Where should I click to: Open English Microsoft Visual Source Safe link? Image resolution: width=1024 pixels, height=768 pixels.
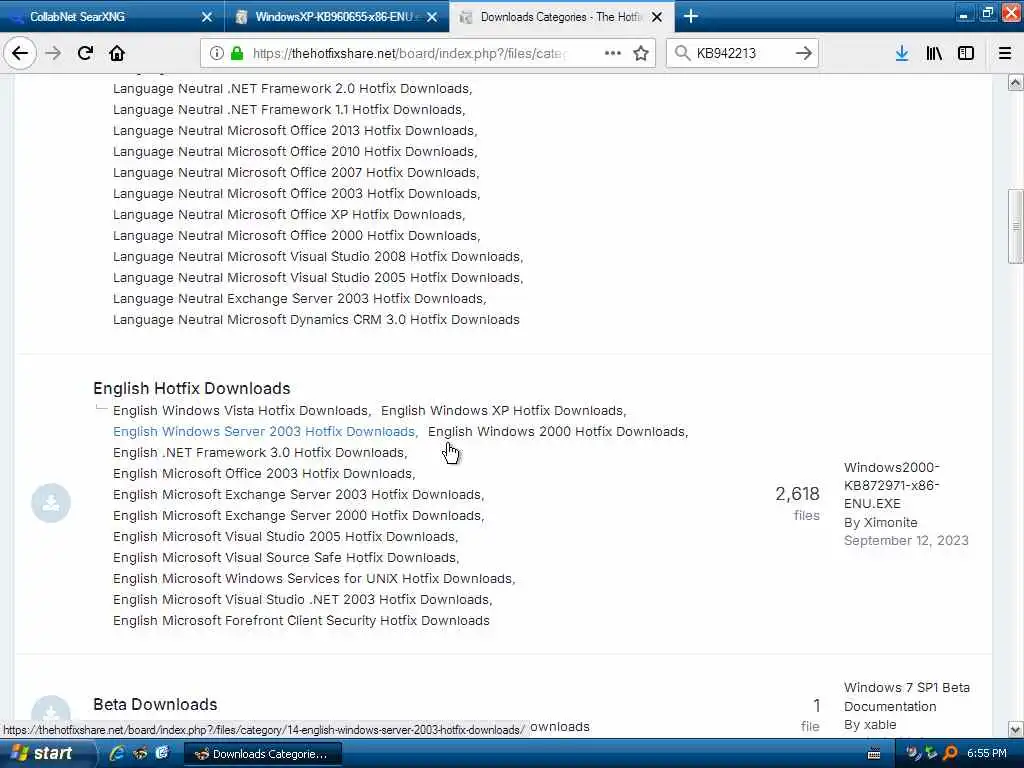point(285,557)
